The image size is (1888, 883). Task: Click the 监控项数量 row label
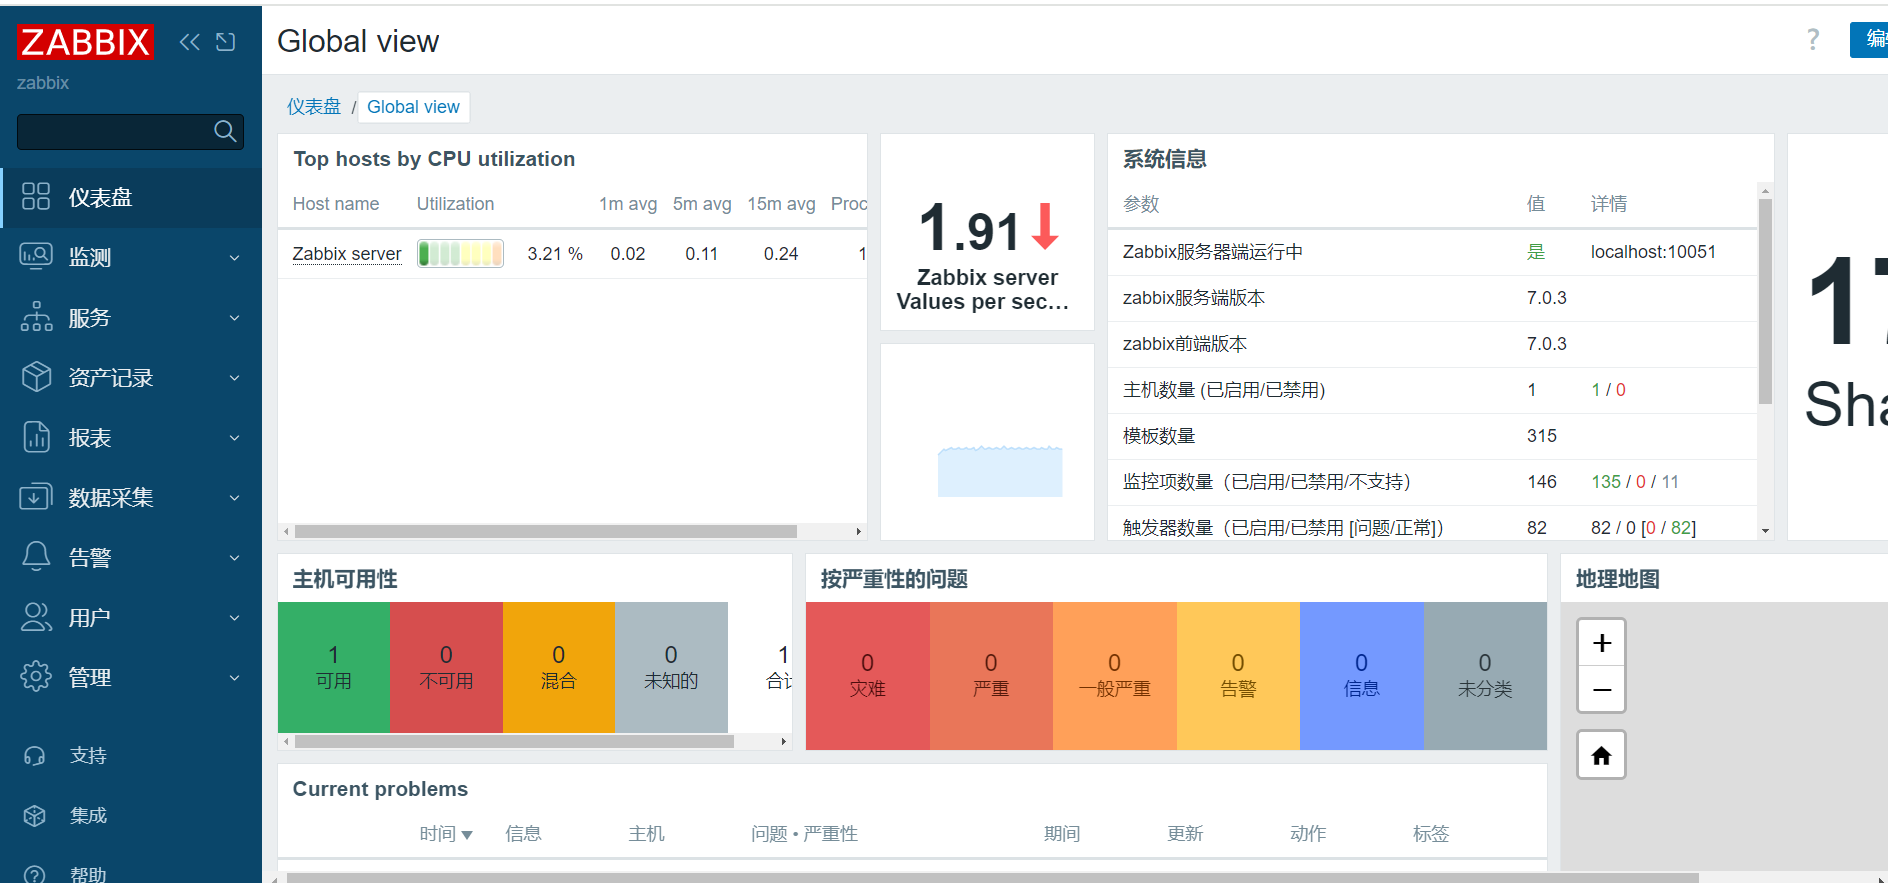1266,482
